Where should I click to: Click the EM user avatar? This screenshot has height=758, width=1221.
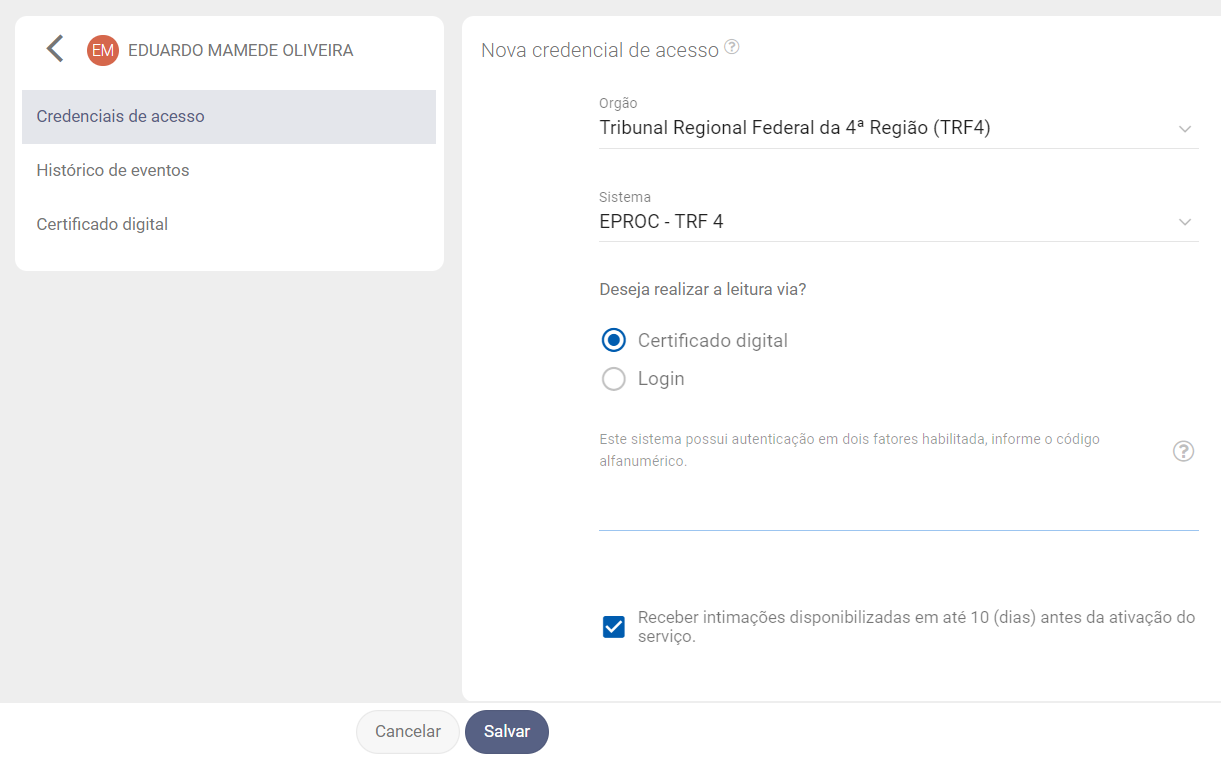103,50
